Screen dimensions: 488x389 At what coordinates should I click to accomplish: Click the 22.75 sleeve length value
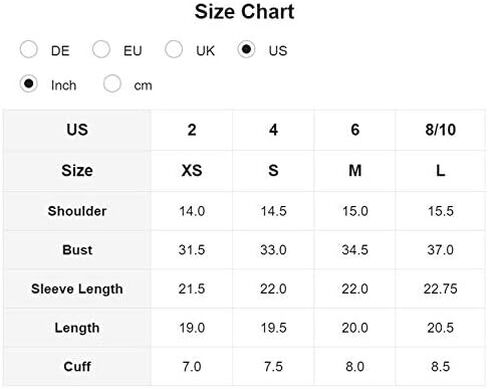[x=440, y=289]
